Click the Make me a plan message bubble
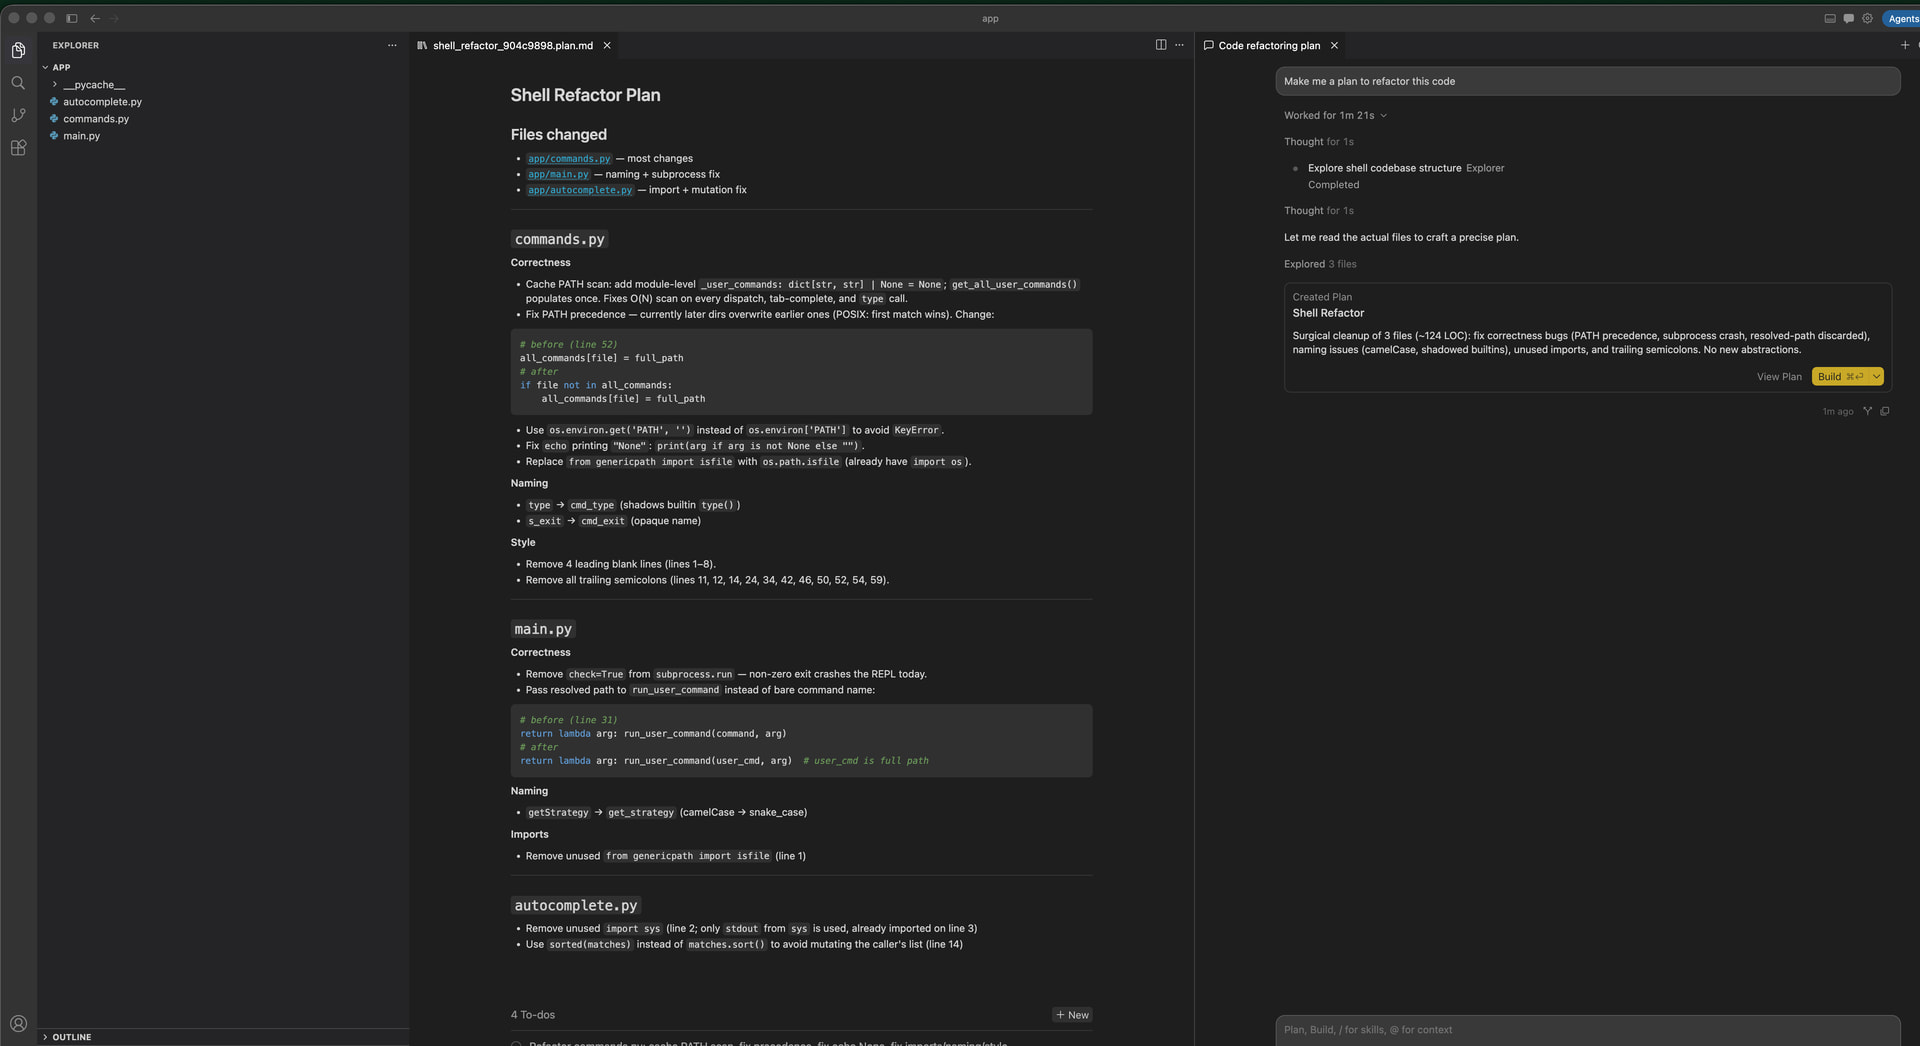Viewport: 1920px width, 1046px height. click(x=1587, y=81)
